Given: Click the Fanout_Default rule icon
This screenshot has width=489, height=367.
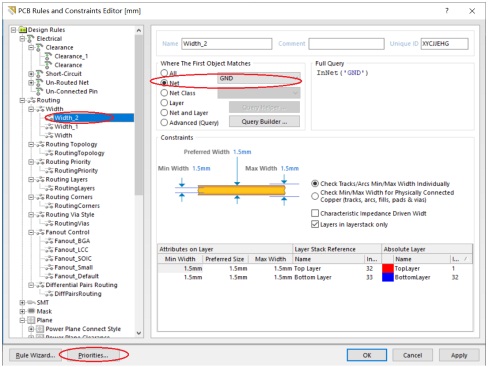Looking at the screenshot, I should (49, 276).
